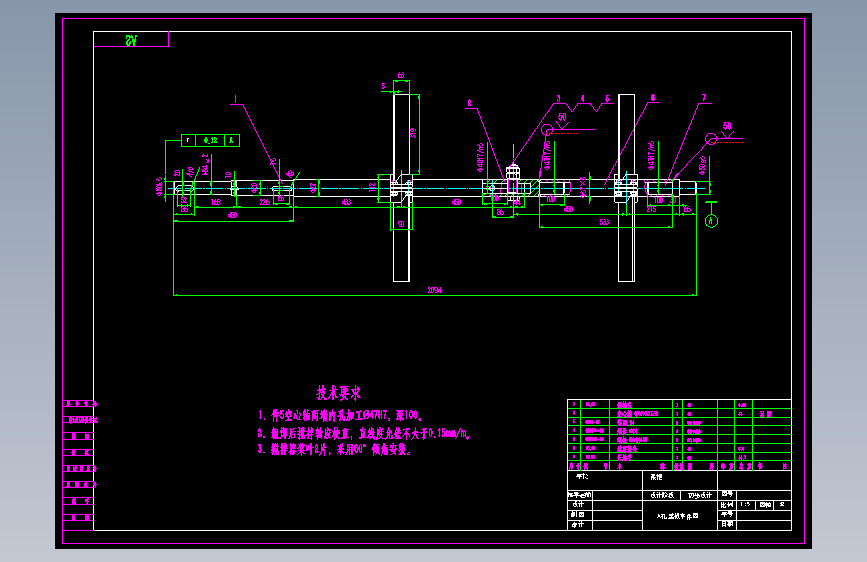
Task: Click the overall length dimension 2094
Action: pyautogui.click(x=435, y=290)
